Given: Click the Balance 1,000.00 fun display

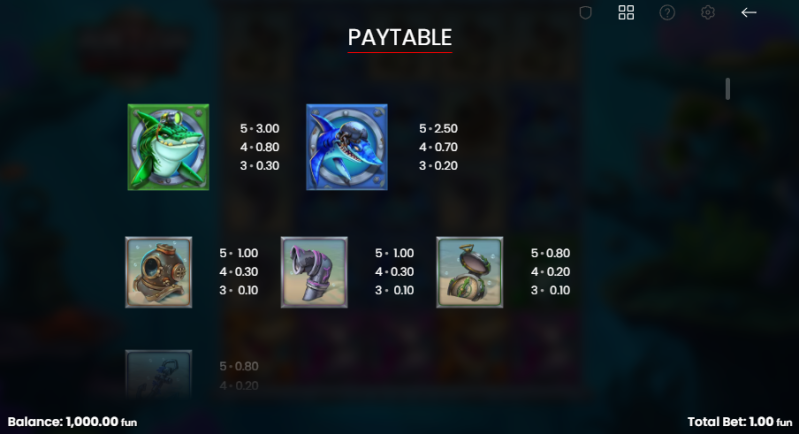Looking at the screenshot, I should click(x=72, y=422).
